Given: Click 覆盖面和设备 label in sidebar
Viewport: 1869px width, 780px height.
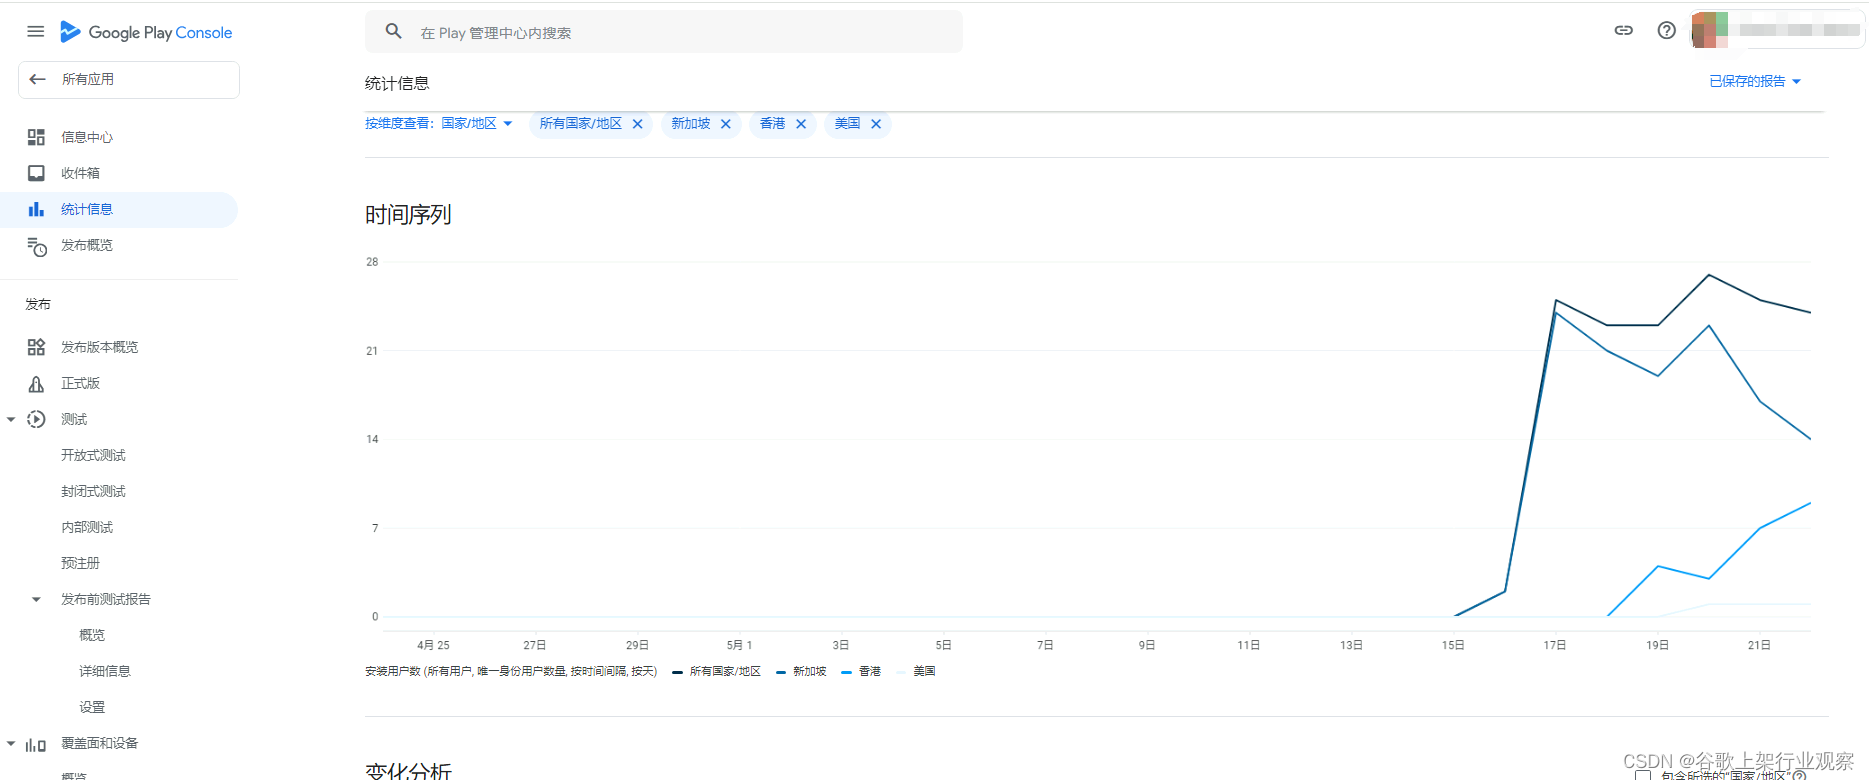Looking at the screenshot, I should click(100, 743).
